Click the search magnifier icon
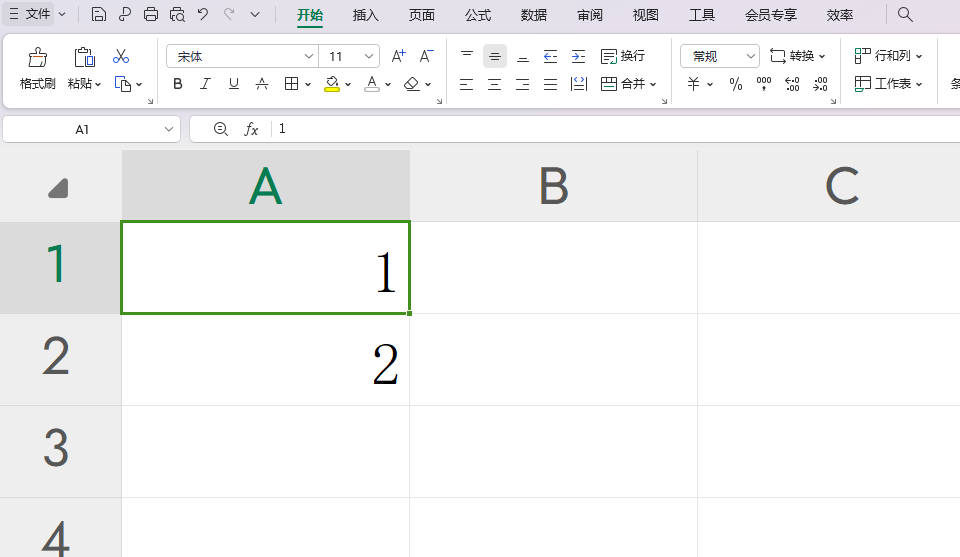 [905, 14]
